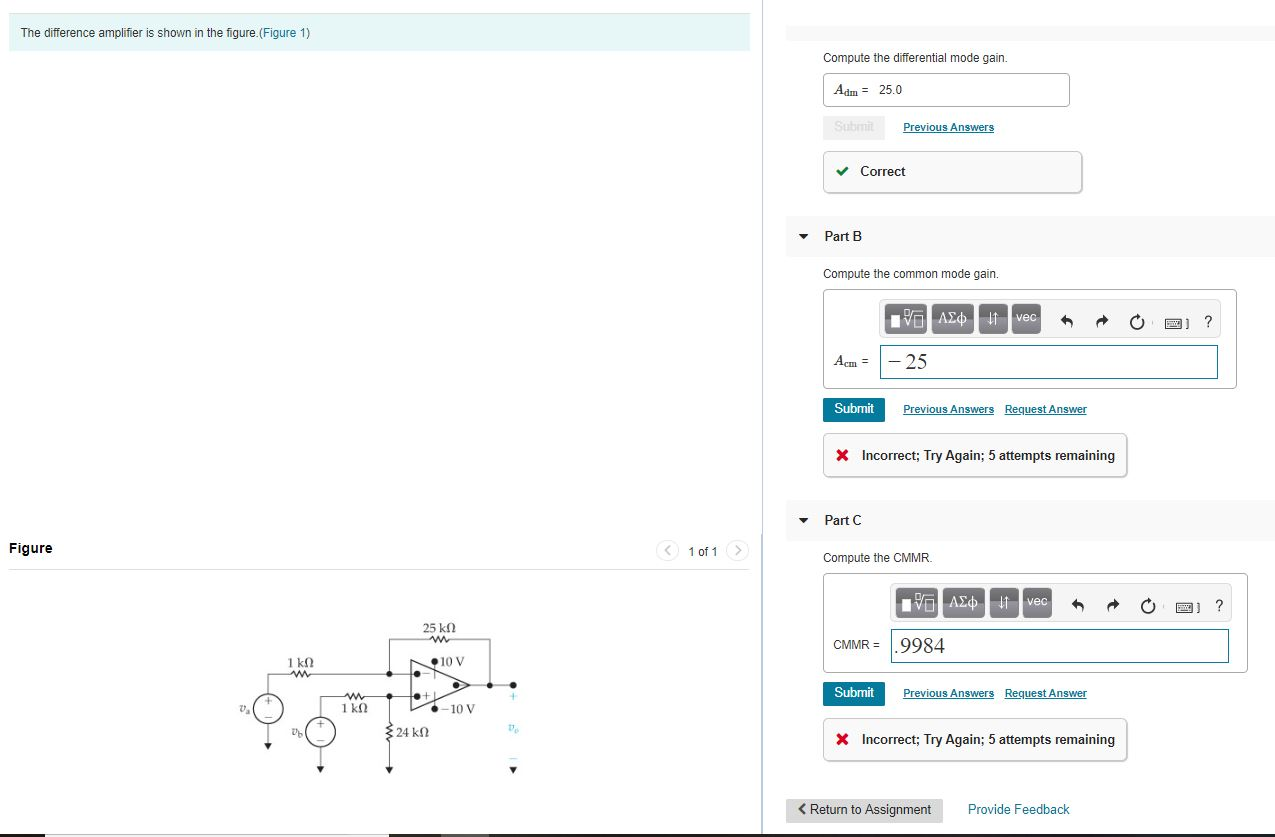Go to next figure arrow
This screenshot has height=837, width=1275.
tap(737, 551)
